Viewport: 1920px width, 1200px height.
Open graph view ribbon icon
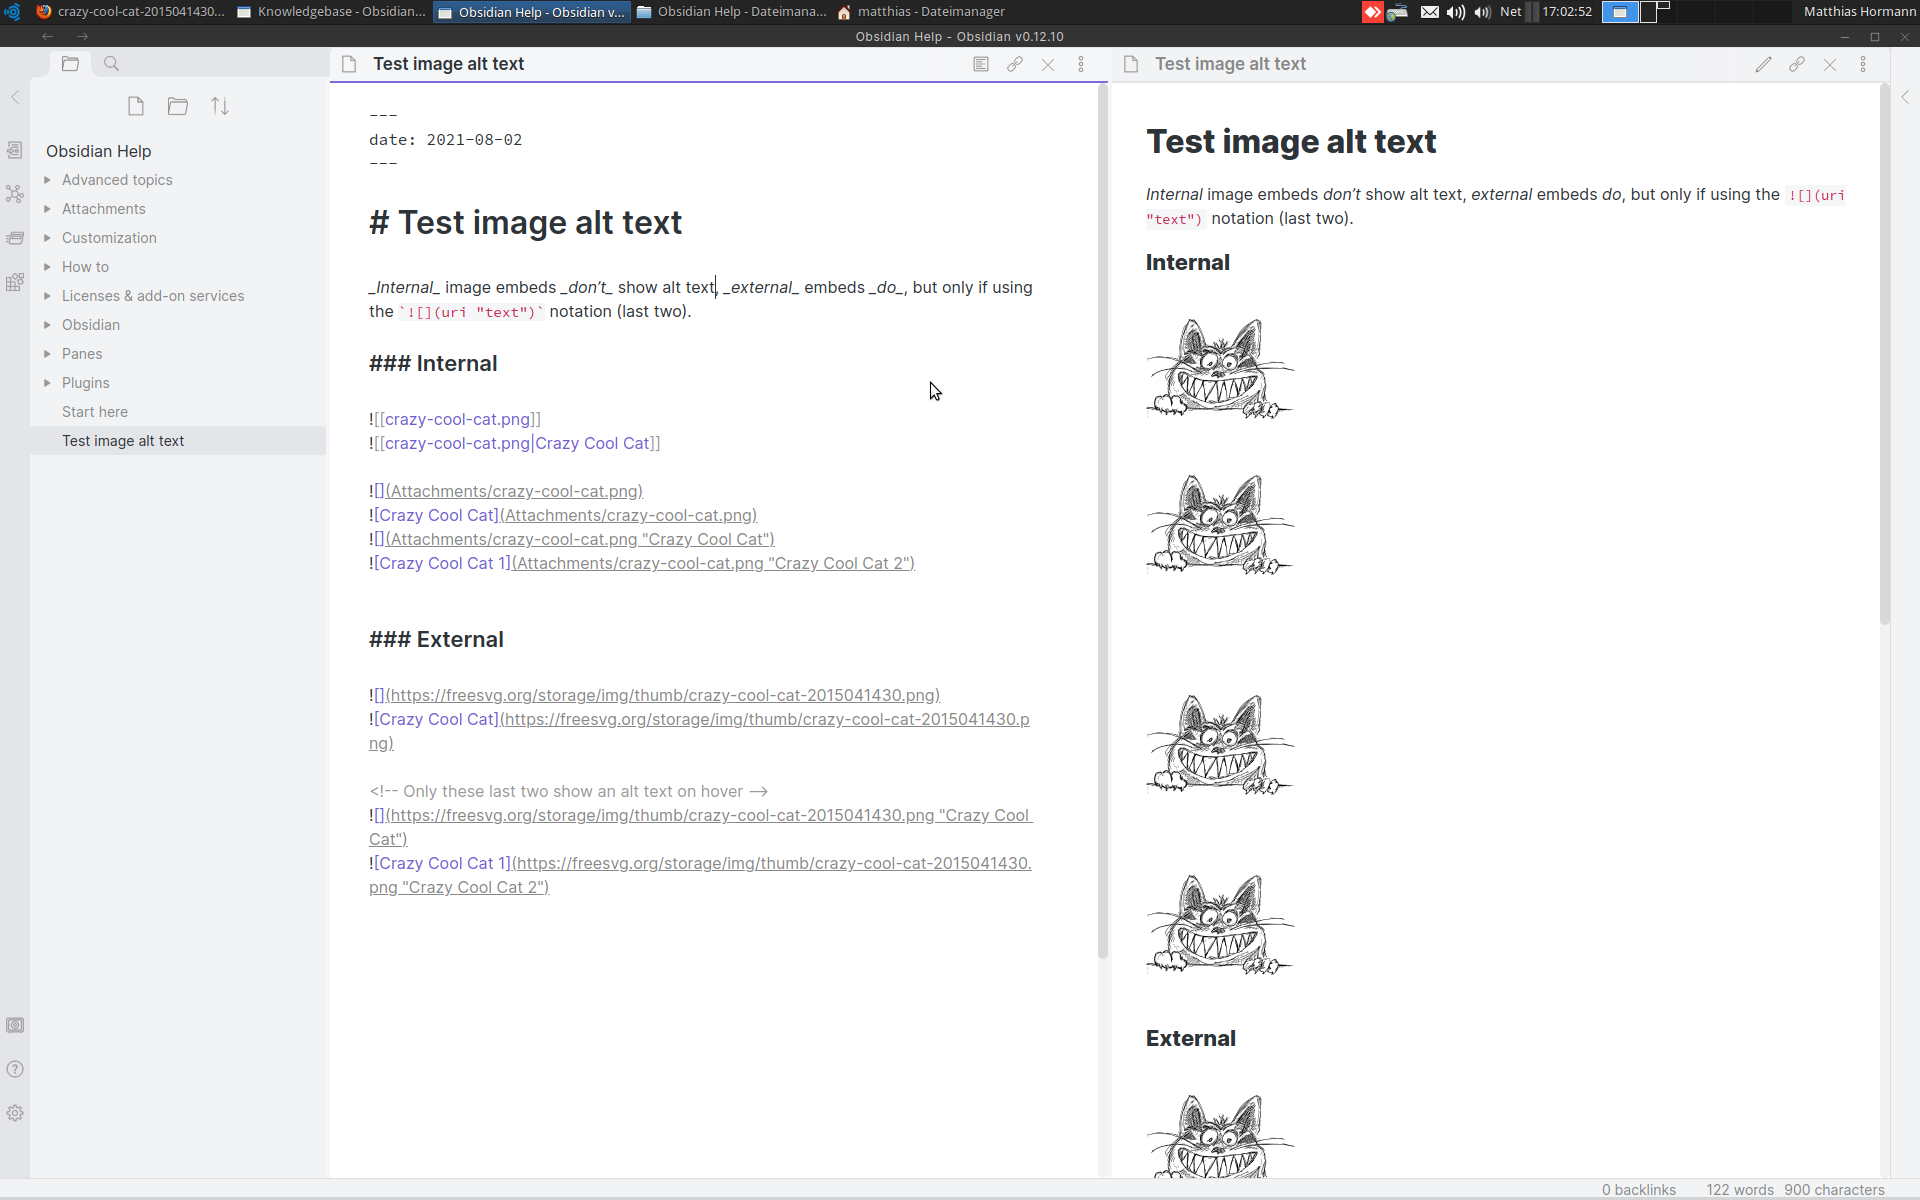[15, 194]
